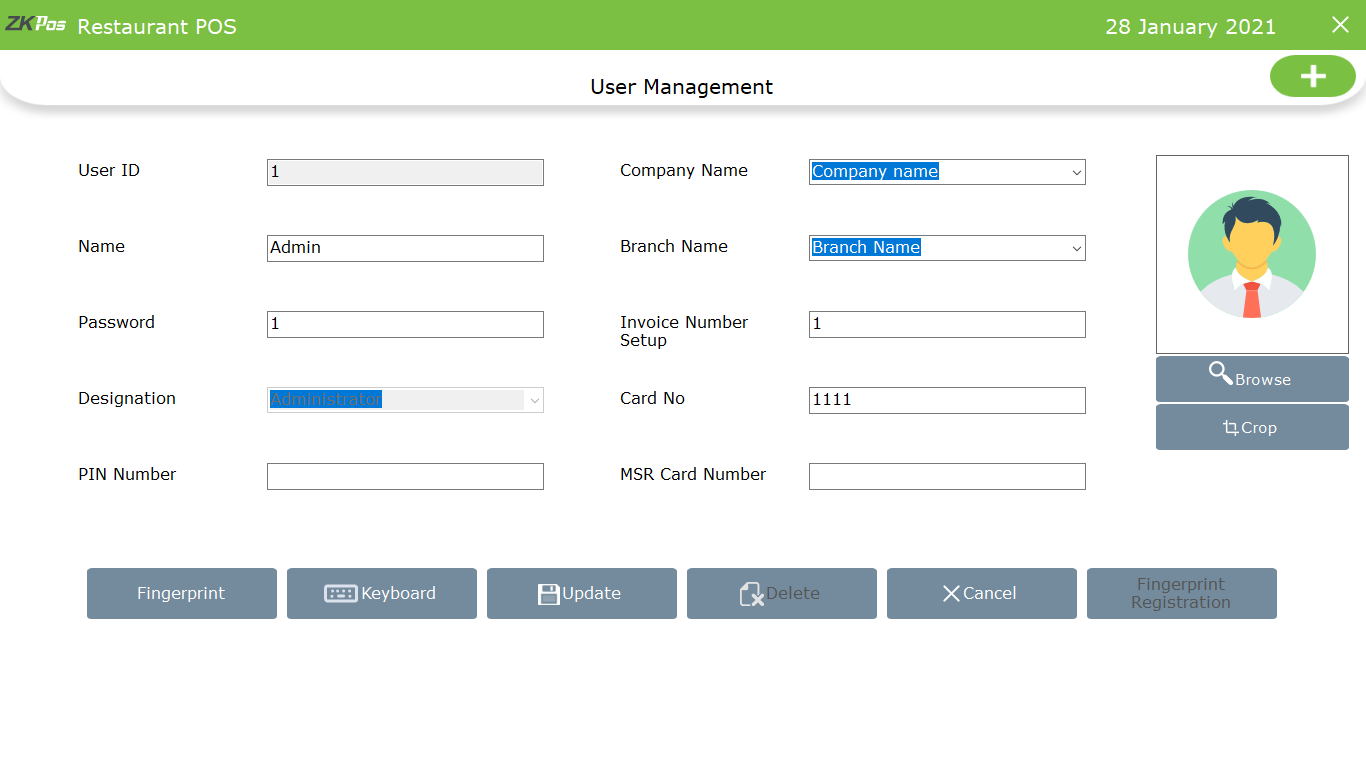Open the Designation dropdown showing Administrator
The image size is (1366, 768).
pyautogui.click(x=405, y=400)
